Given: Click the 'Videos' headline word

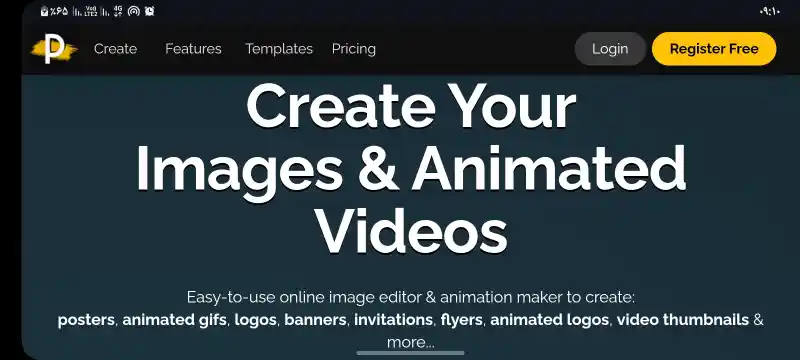Looking at the screenshot, I should click(x=411, y=230).
